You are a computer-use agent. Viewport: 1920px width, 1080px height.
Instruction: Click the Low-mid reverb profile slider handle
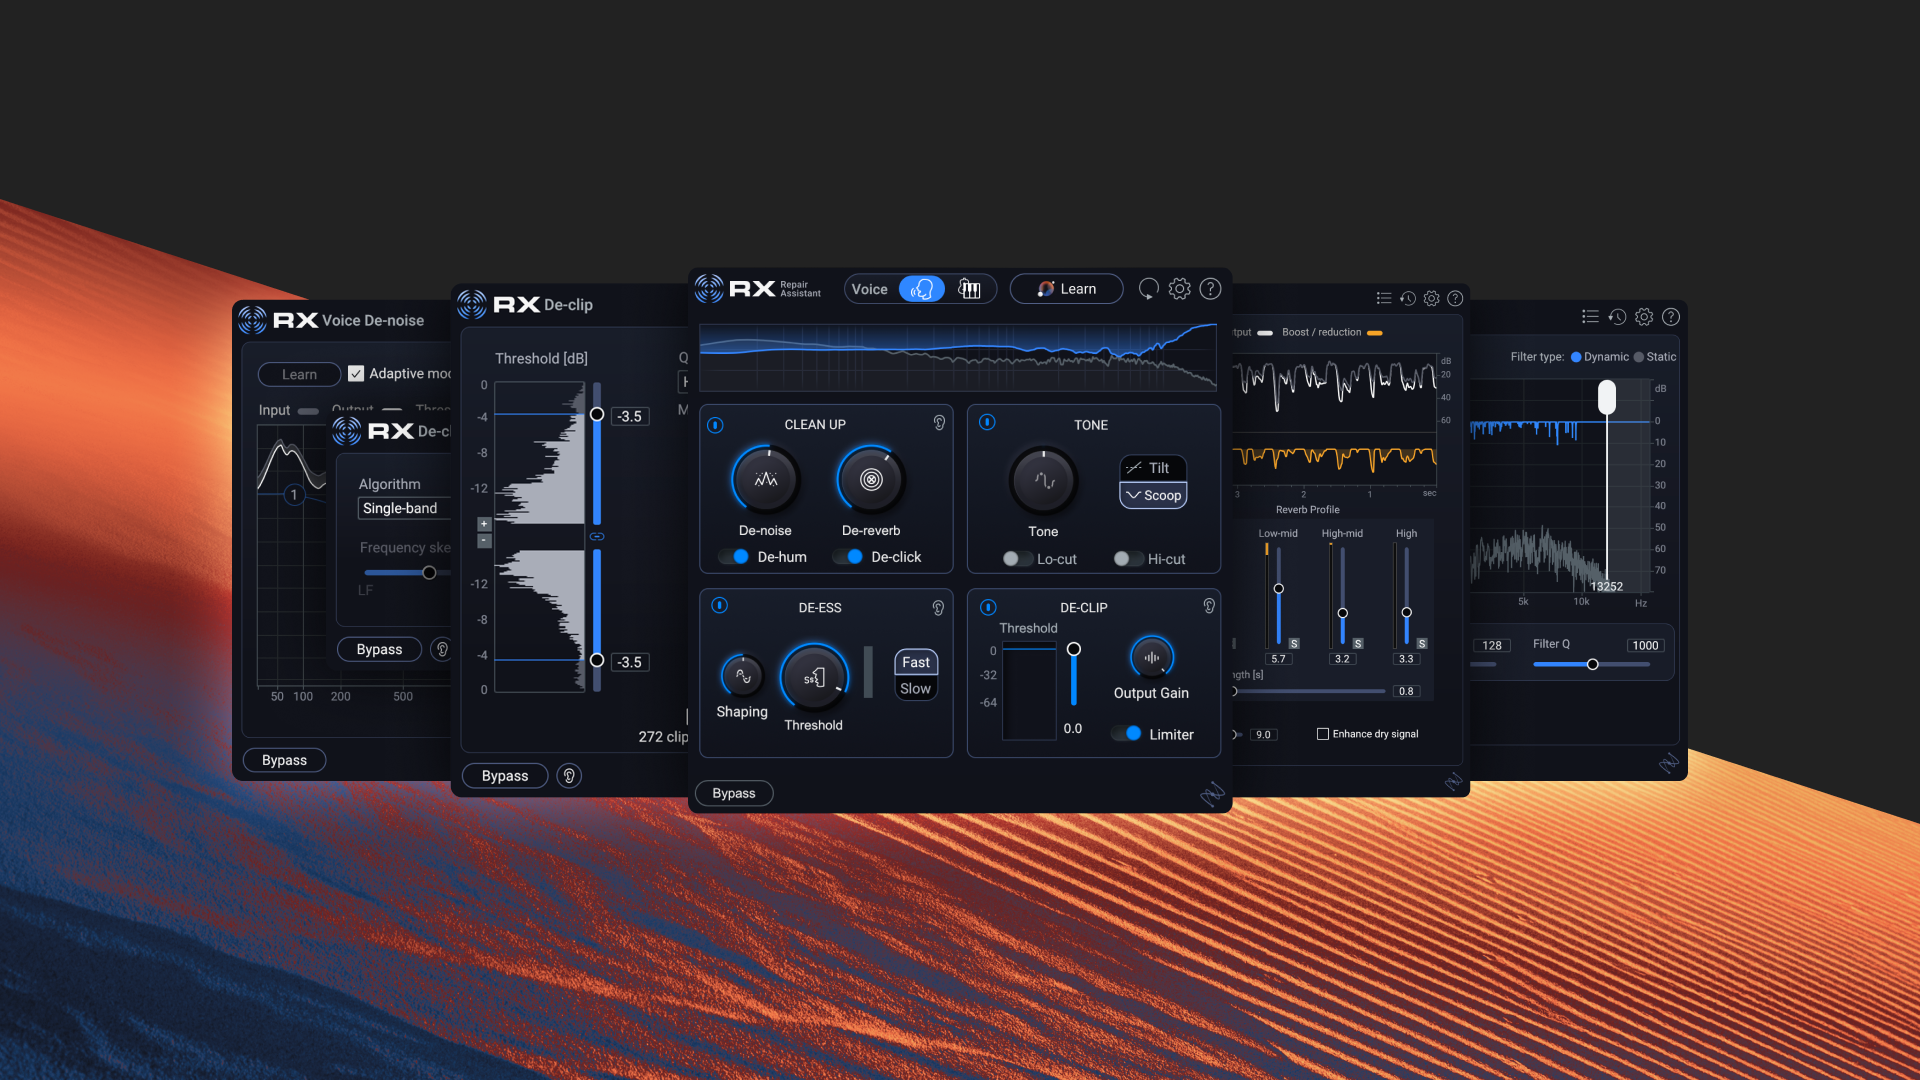(x=1279, y=589)
